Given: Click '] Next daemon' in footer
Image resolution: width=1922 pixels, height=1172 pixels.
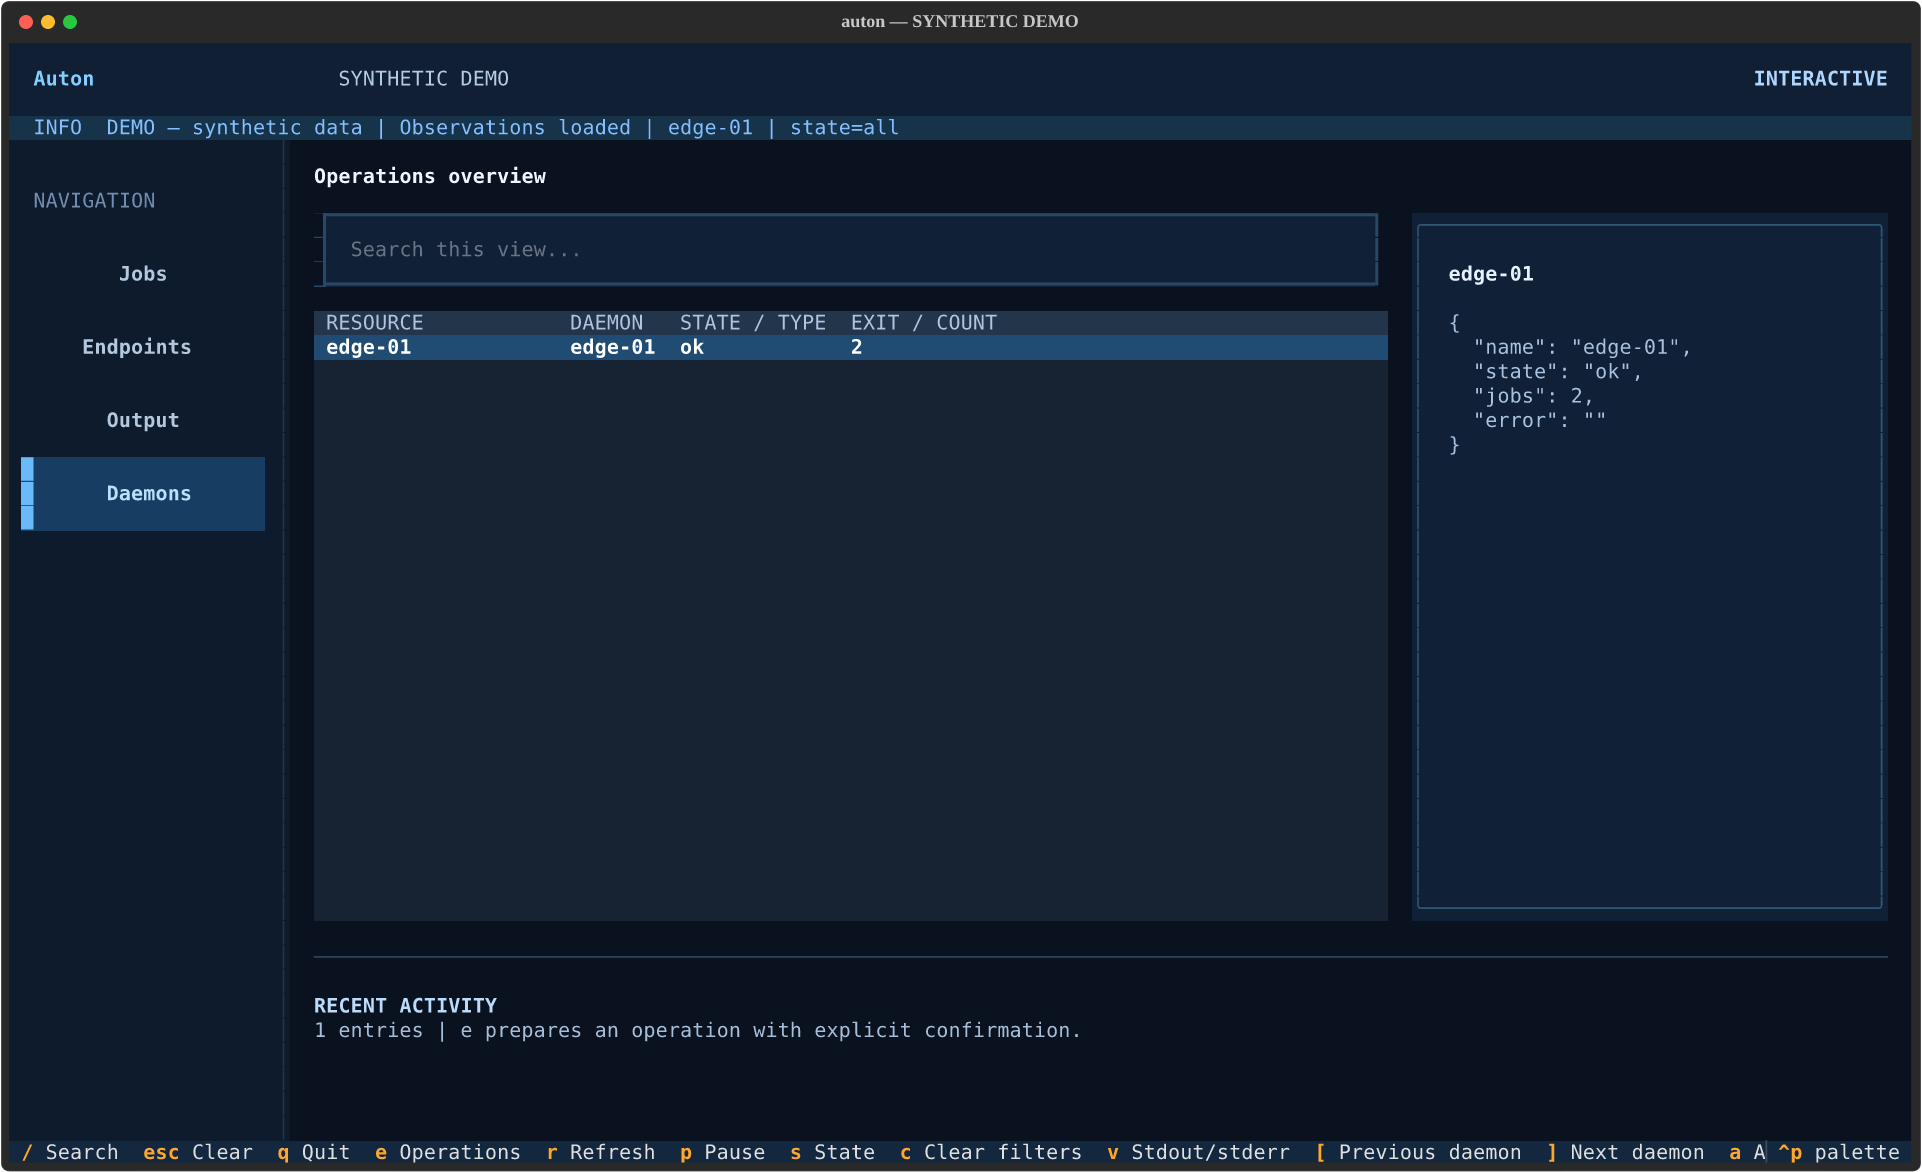Looking at the screenshot, I should coord(1626,1152).
